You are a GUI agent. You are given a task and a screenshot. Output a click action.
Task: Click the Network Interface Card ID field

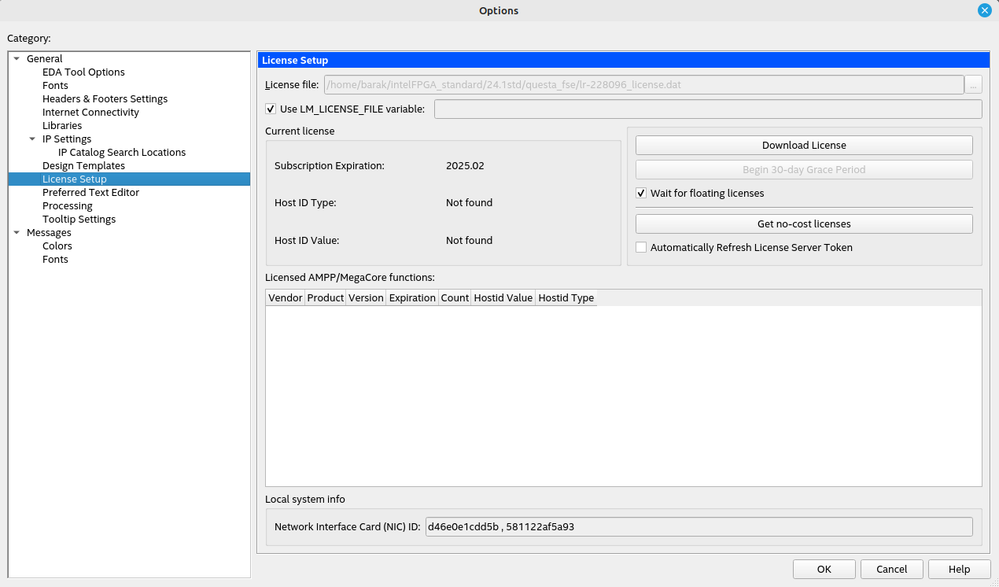(697, 526)
